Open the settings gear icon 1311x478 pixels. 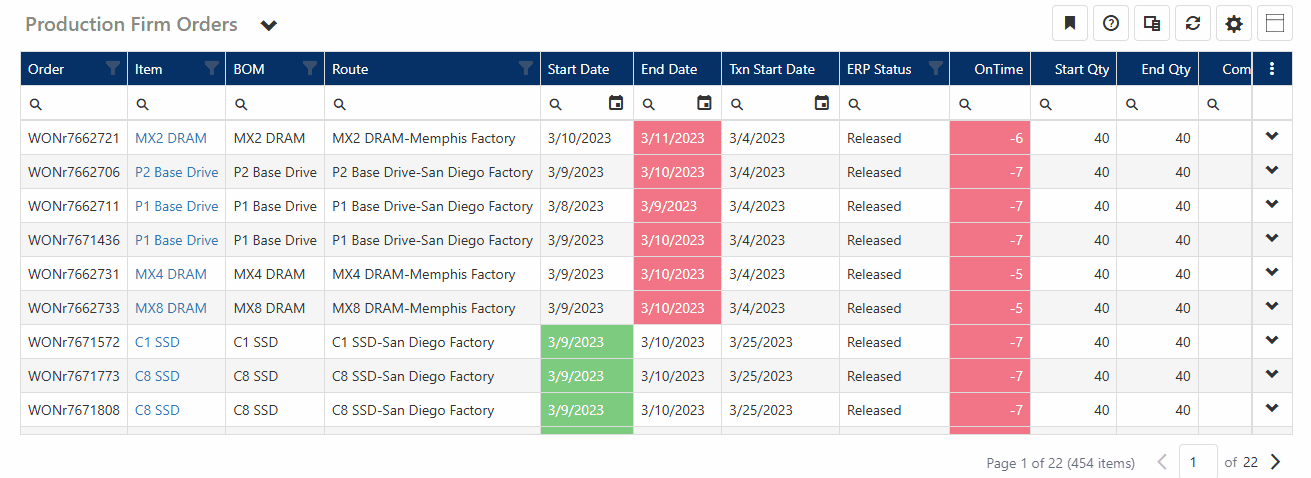pyautogui.click(x=1233, y=24)
